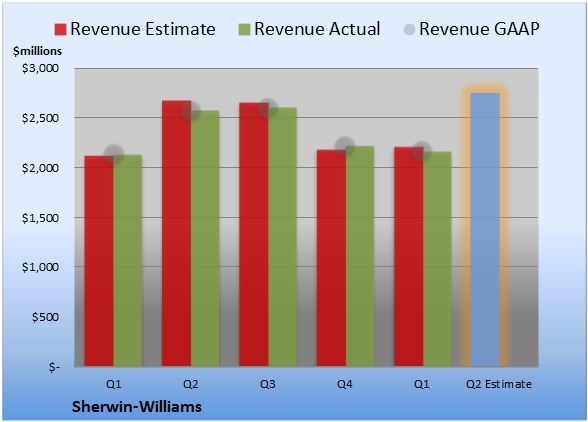Select the 'Revenue Estimate' legend label
The width and height of the screenshot is (588, 422).
(143, 29)
